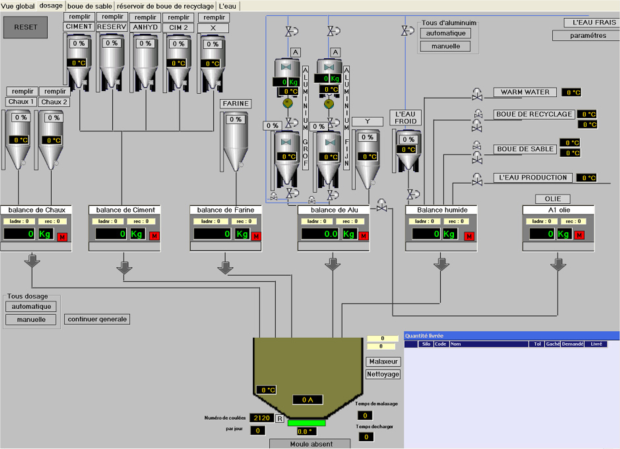This screenshot has height=449, width=620.
Task: Click the Numéro de coulées value 2120
Action: point(261,418)
